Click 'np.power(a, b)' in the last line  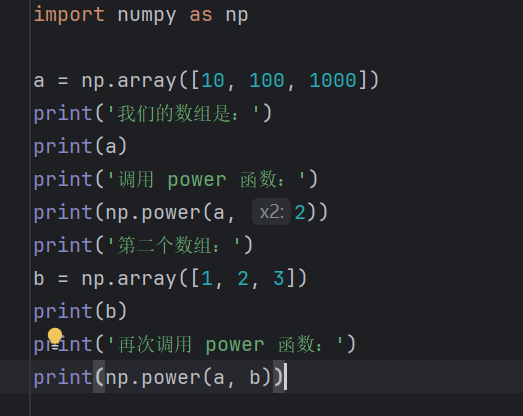(x=188, y=377)
